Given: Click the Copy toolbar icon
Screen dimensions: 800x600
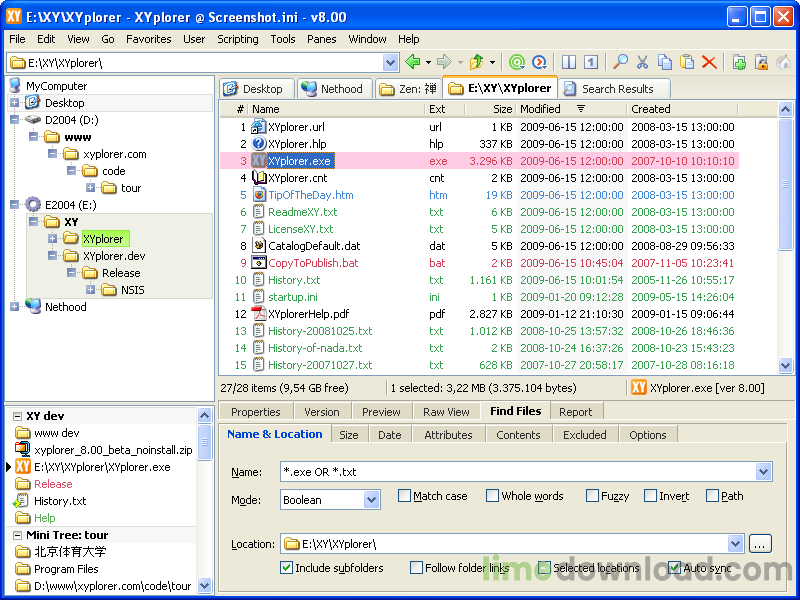Looking at the screenshot, I should click(x=665, y=62).
